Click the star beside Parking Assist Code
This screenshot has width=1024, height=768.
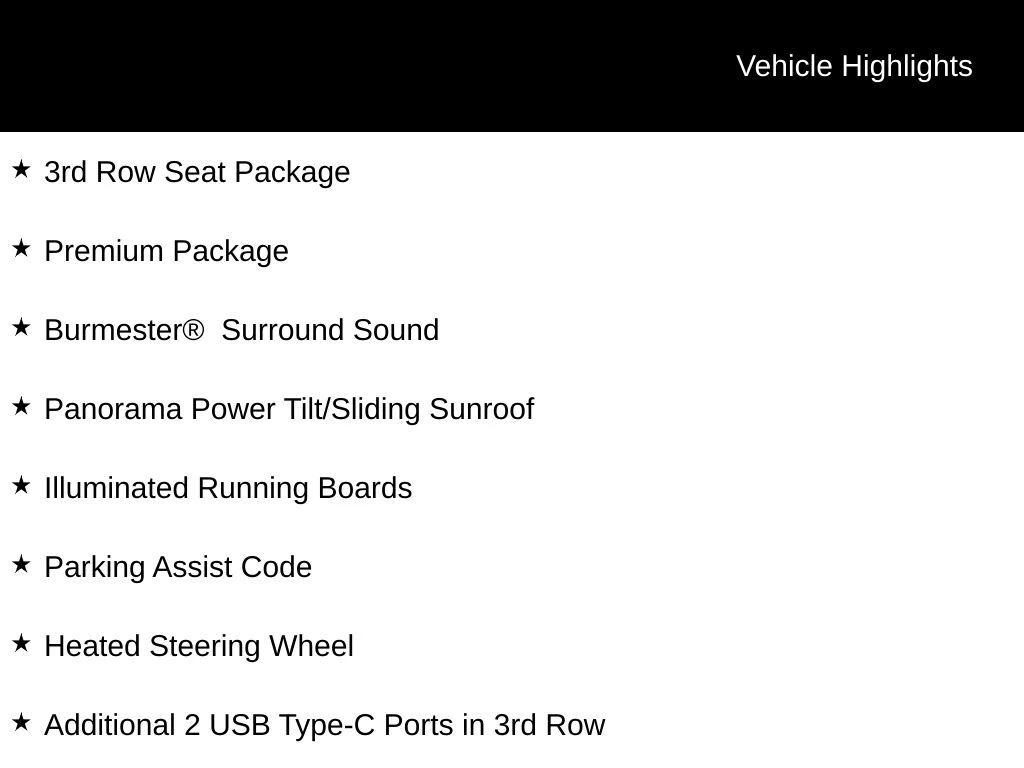pos(21,564)
